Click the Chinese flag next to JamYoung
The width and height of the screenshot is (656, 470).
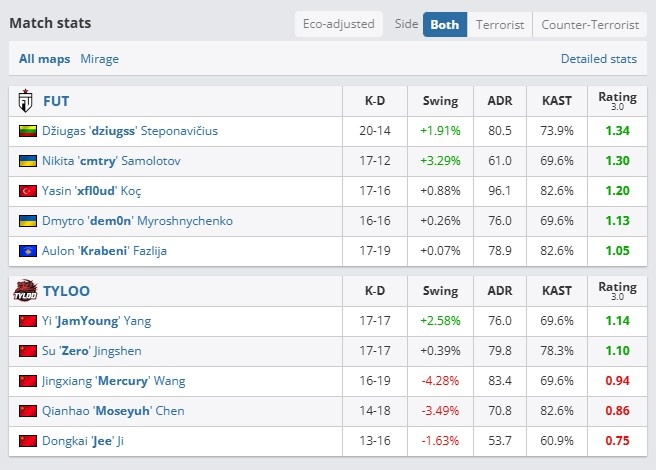[x=28, y=321]
